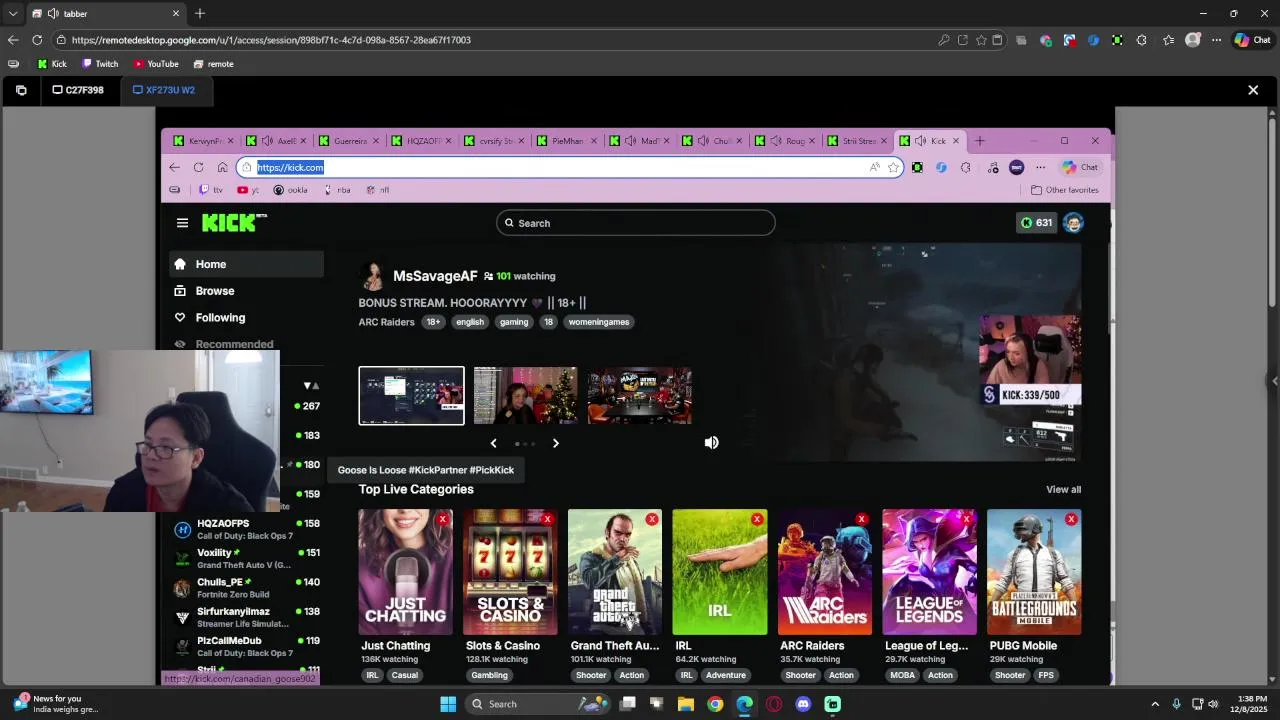1280x720 pixels.
Task: Open Discord from the taskbar
Action: [x=803, y=704]
